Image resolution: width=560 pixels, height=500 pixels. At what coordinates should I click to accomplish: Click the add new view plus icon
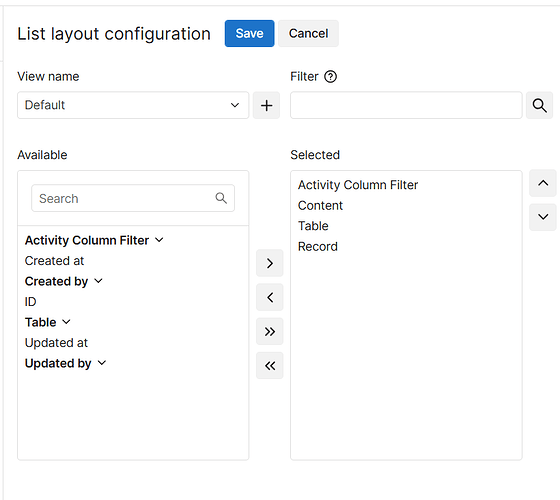(x=266, y=105)
